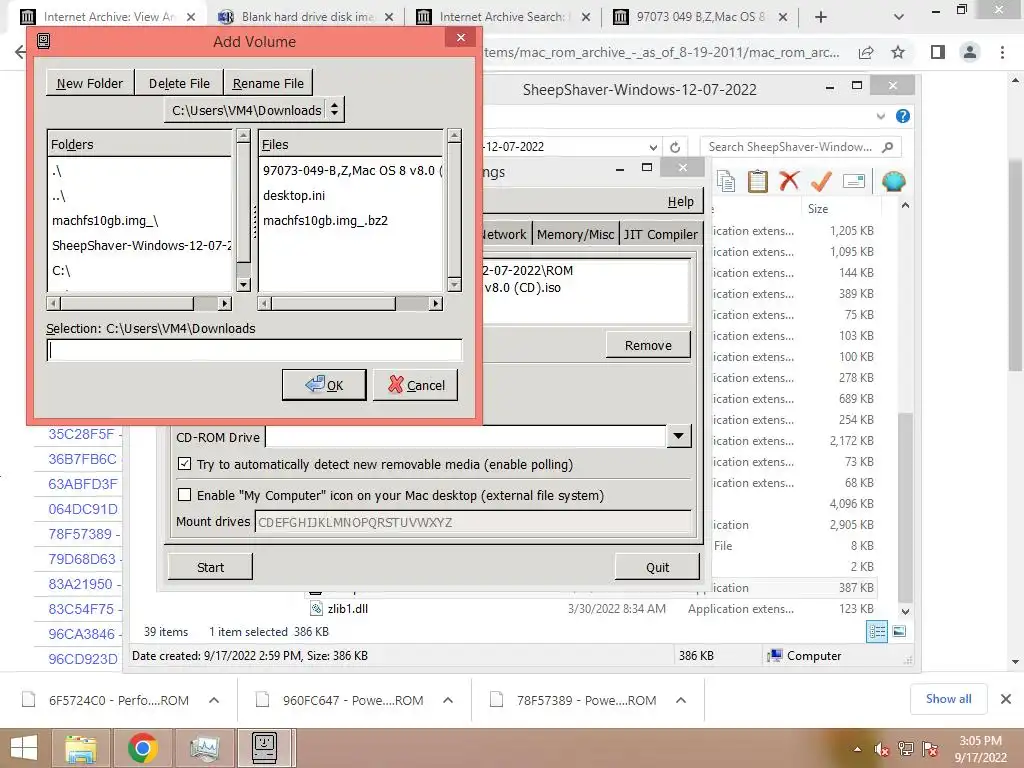Click the Explorer paste clipboard icon
The height and width of the screenshot is (768, 1024).
click(x=757, y=180)
